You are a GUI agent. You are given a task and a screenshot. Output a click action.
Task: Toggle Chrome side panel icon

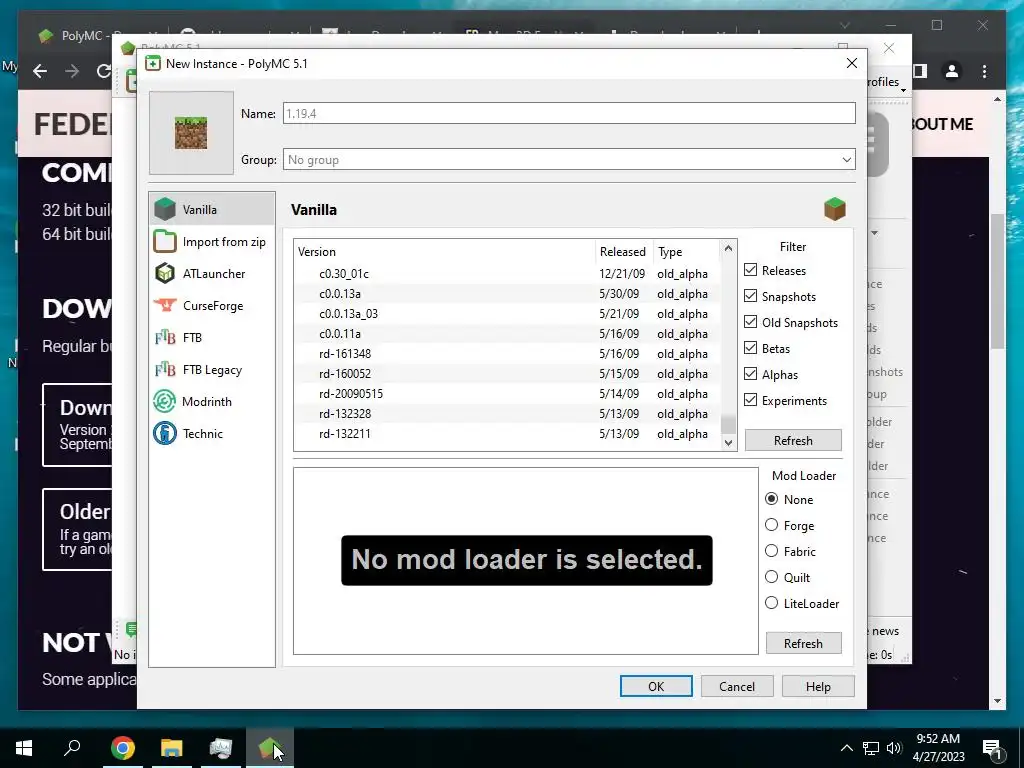click(920, 71)
